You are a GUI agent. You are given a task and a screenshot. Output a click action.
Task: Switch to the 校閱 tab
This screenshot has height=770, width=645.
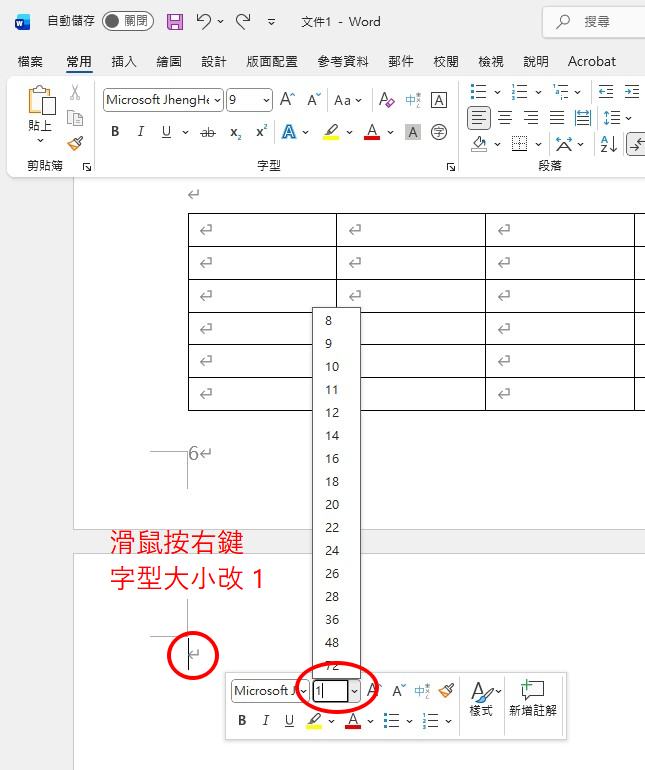[446, 61]
